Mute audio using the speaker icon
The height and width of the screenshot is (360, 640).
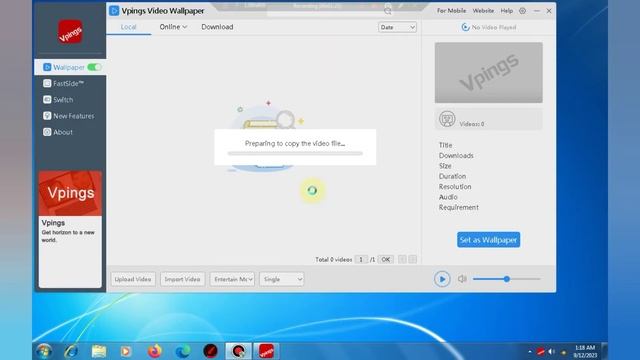pos(462,279)
